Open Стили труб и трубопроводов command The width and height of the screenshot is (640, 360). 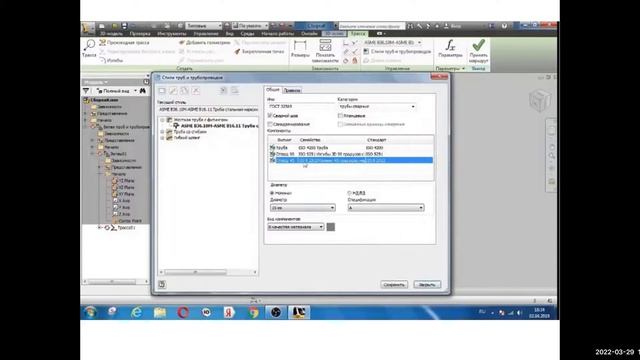click(x=397, y=51)
